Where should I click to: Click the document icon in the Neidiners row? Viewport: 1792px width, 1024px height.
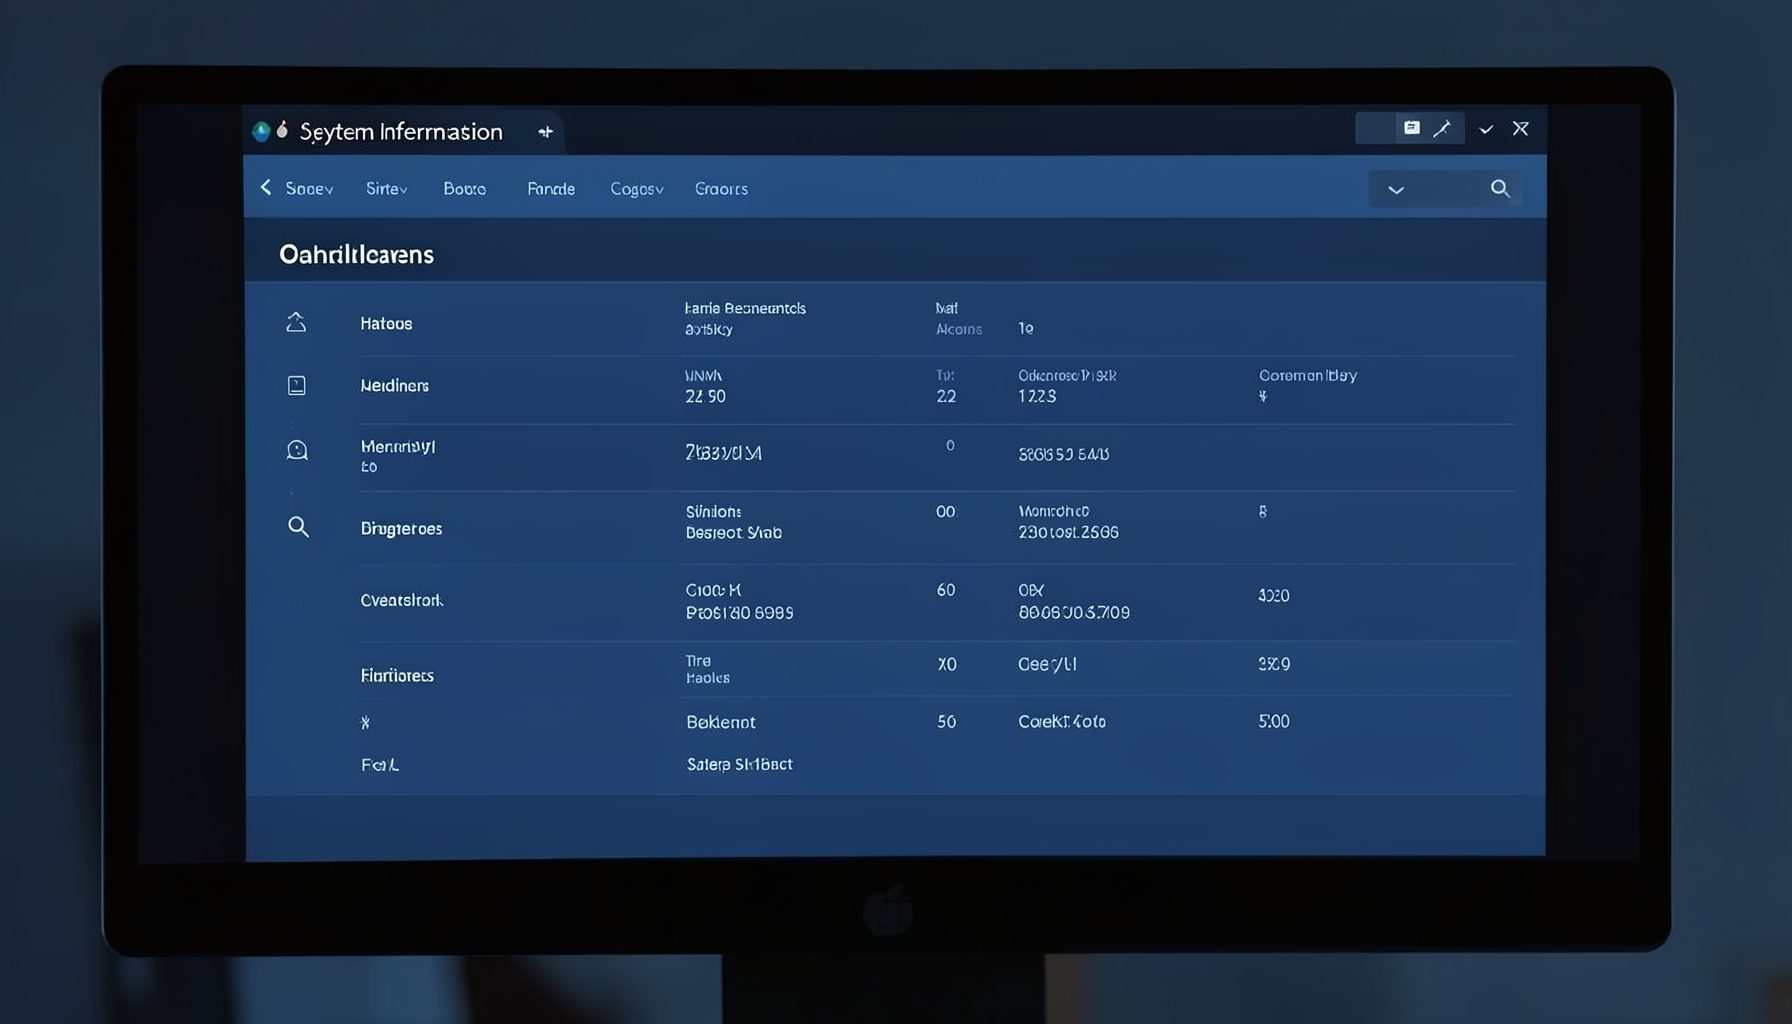tap(297, 385)
